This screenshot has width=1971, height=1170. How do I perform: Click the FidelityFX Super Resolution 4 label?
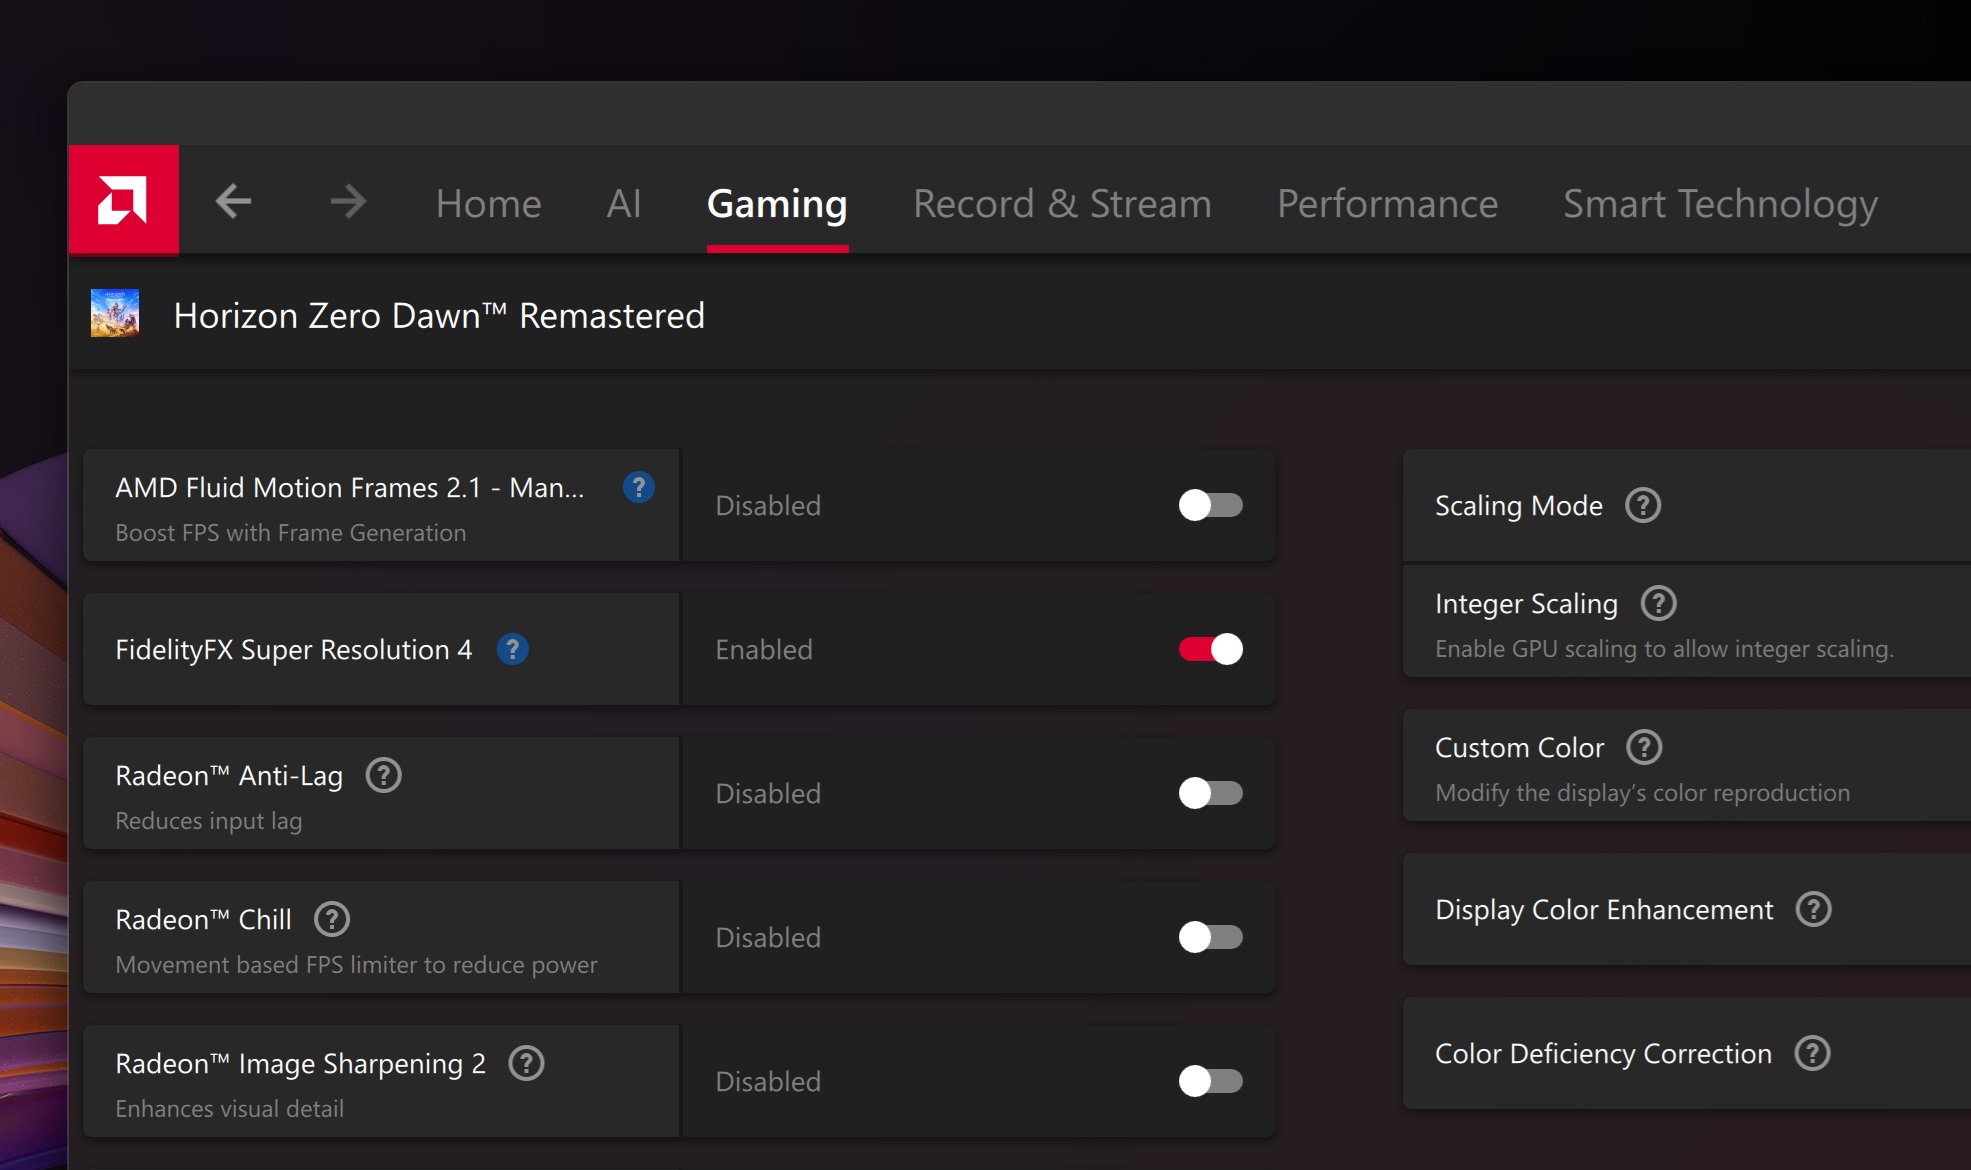[294, 650]
